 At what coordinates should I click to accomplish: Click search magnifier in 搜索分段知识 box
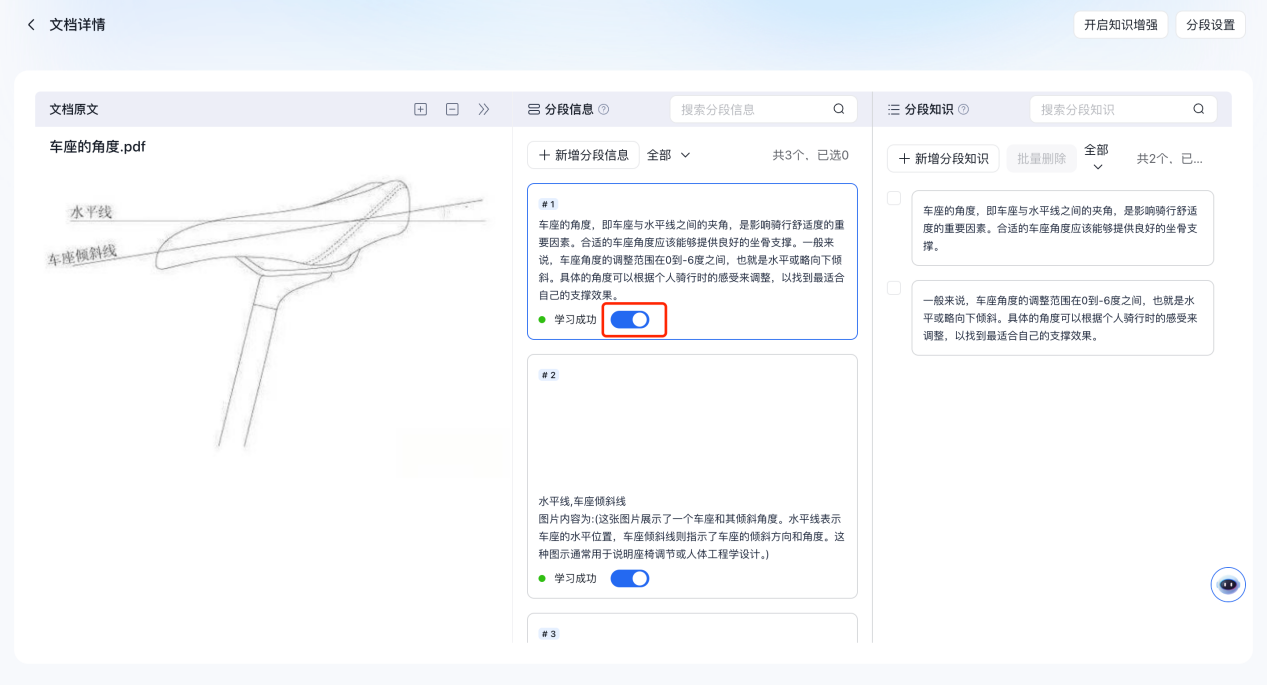tap(1199, 109)
